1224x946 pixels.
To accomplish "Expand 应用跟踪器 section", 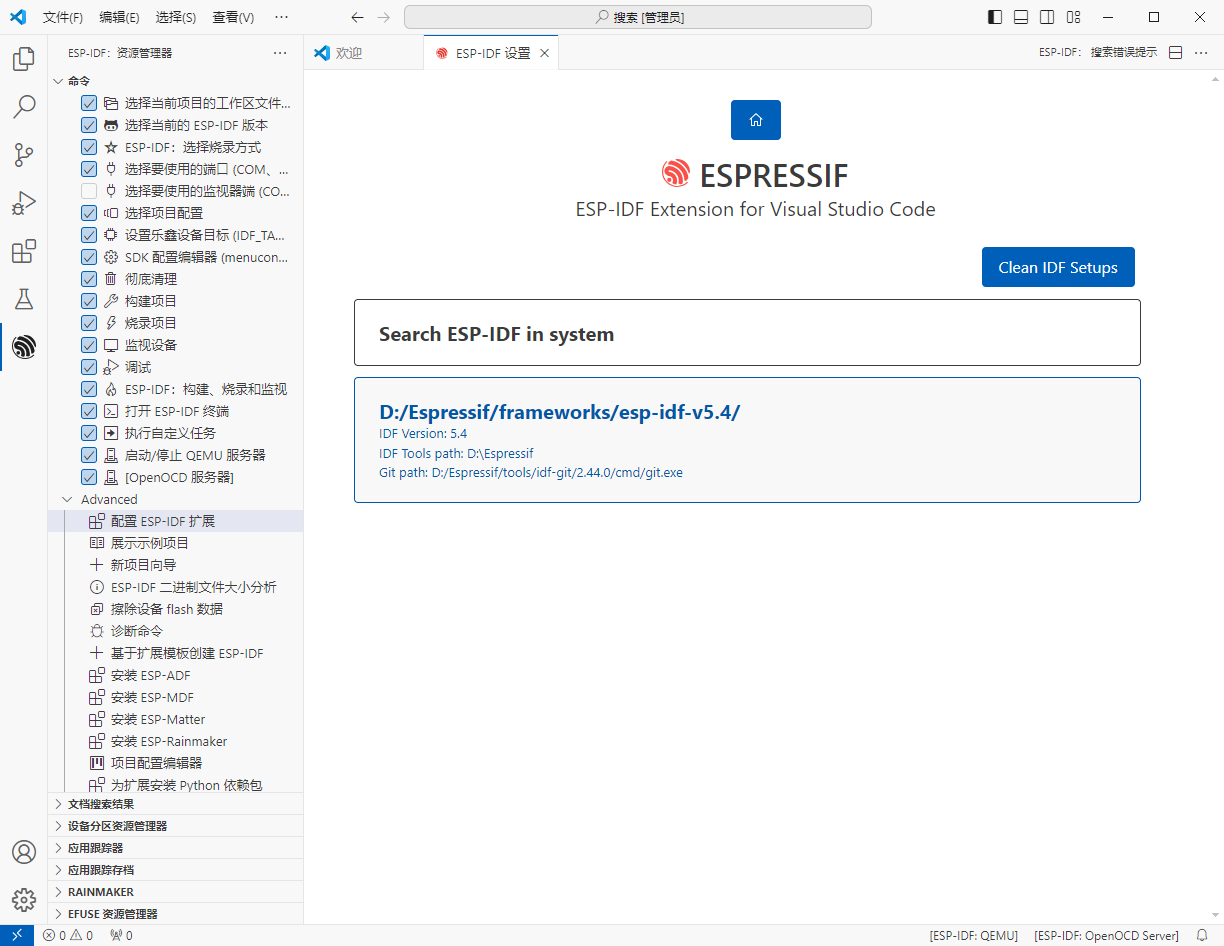I will point(175,848).
